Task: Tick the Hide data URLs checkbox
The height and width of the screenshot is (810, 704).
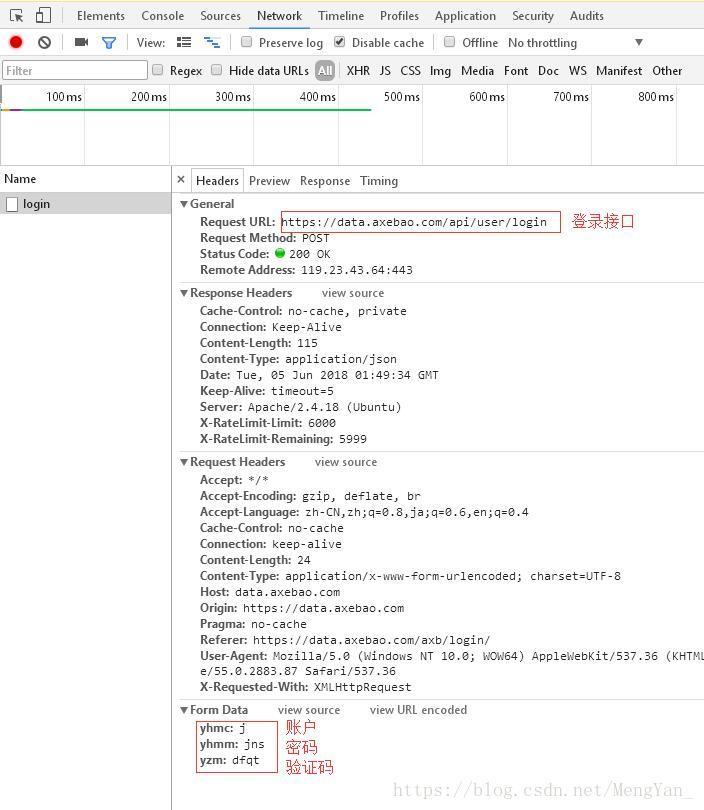Action: 216,70
